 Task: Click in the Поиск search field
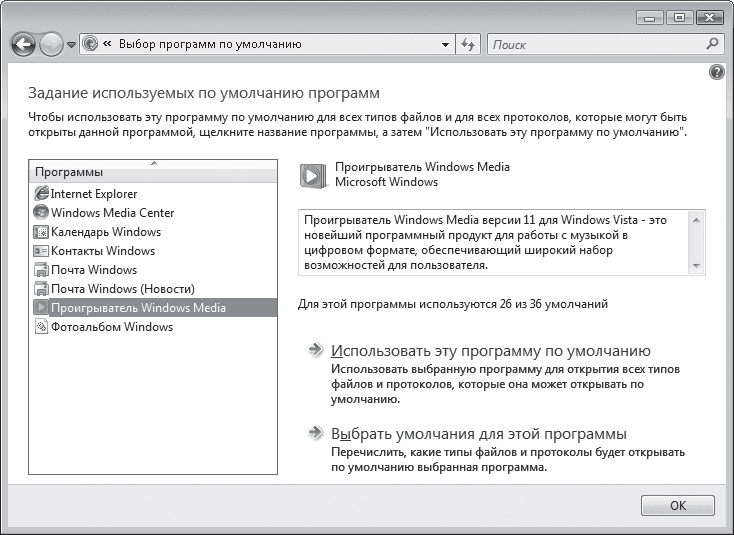click(595, 45)
